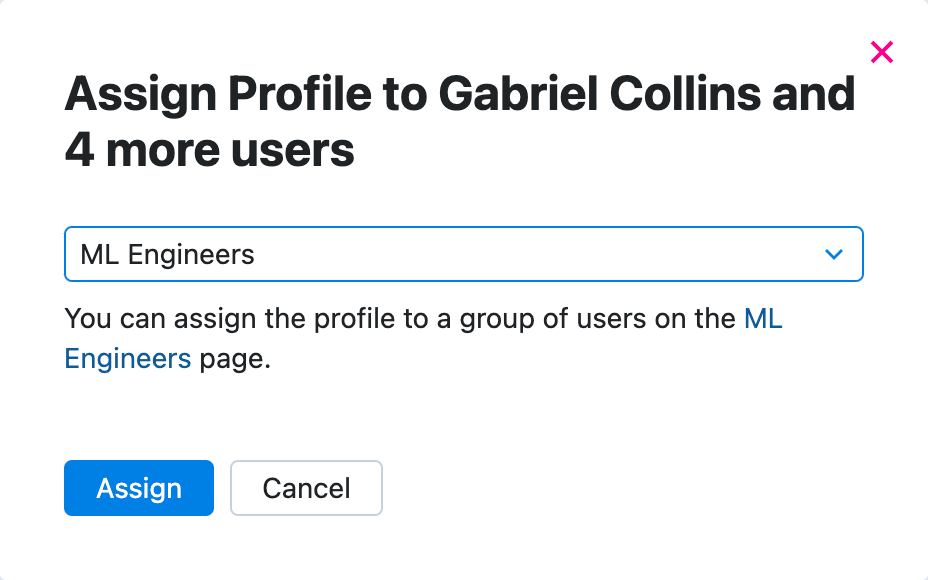The width and height of the screenshot is (928, 580).
Task: Click Cancel instead of assigning
Action: point(306,488)
